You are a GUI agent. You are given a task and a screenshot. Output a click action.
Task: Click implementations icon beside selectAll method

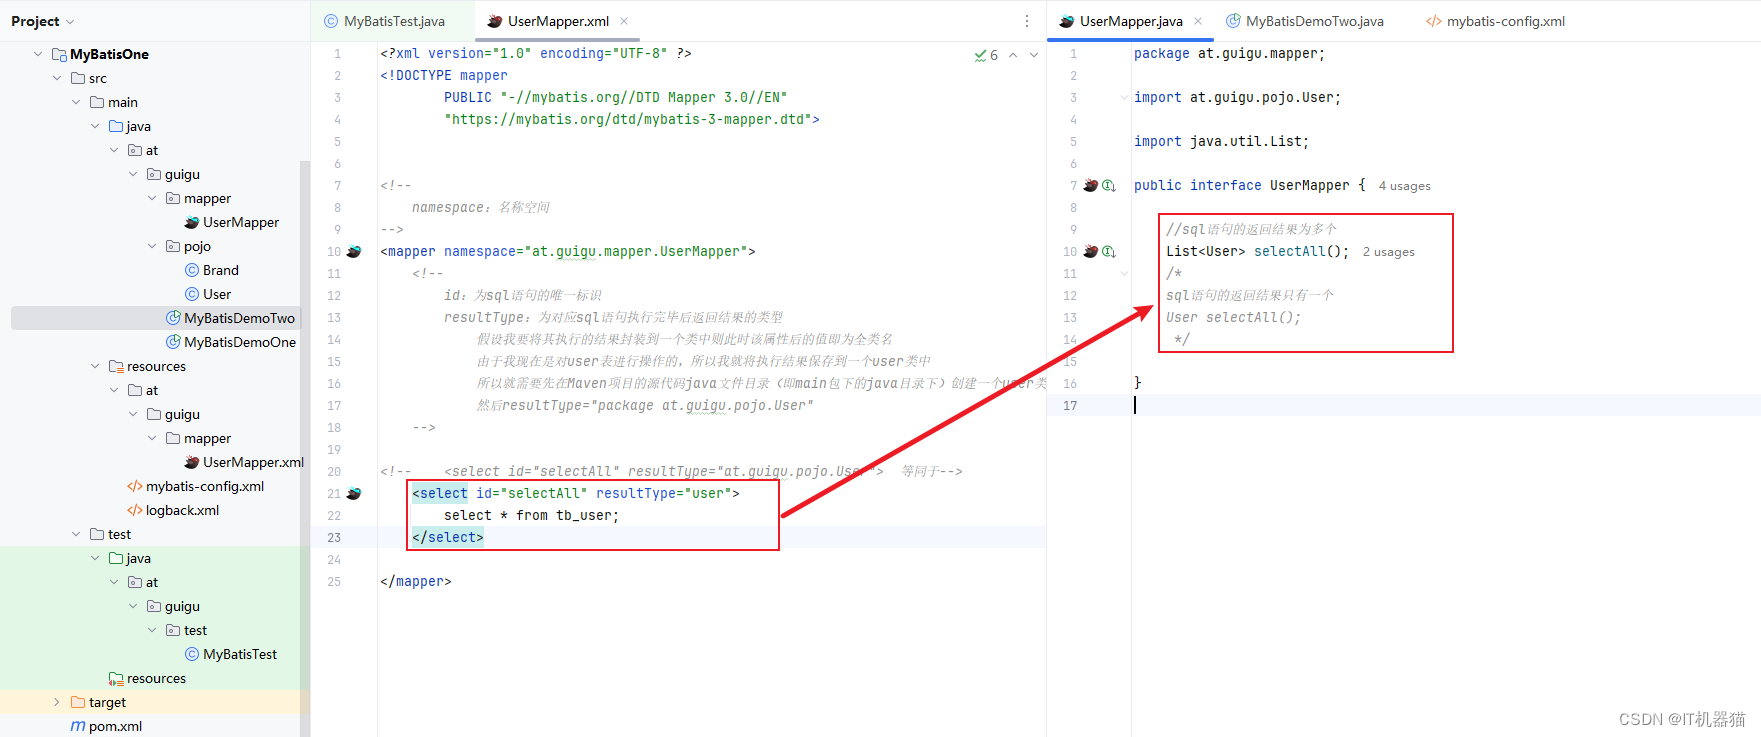[x=1108, y=251]
